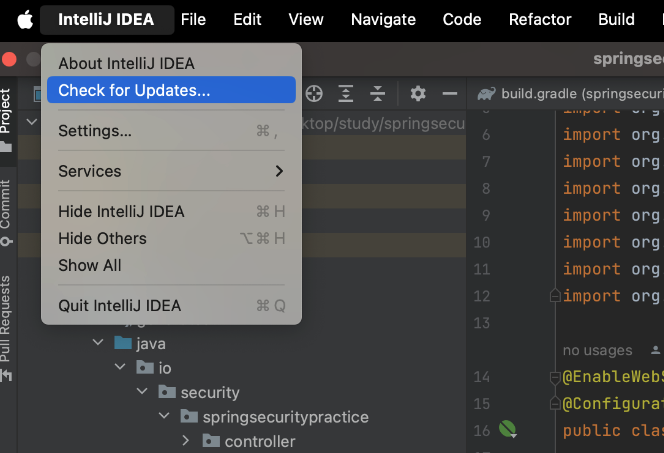Collapse the springsecuritypractice package node
This screenshot has width=664, height=453.
point(164,416)
